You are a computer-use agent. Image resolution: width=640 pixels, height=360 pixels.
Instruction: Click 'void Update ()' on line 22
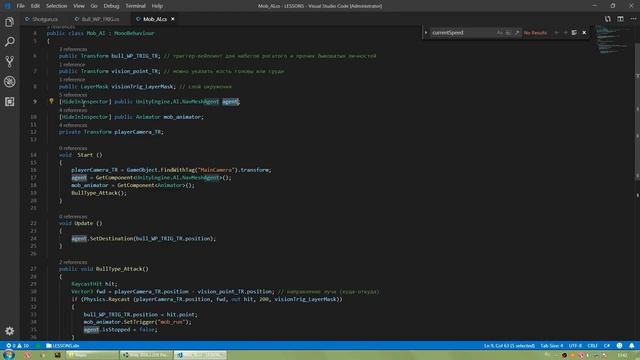(x=80, y=223)
